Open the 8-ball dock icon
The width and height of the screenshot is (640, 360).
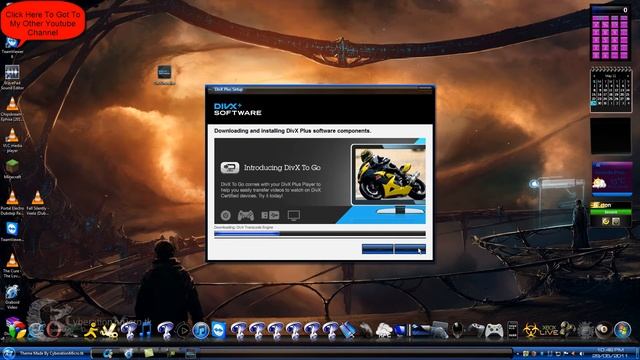point(604,330)
